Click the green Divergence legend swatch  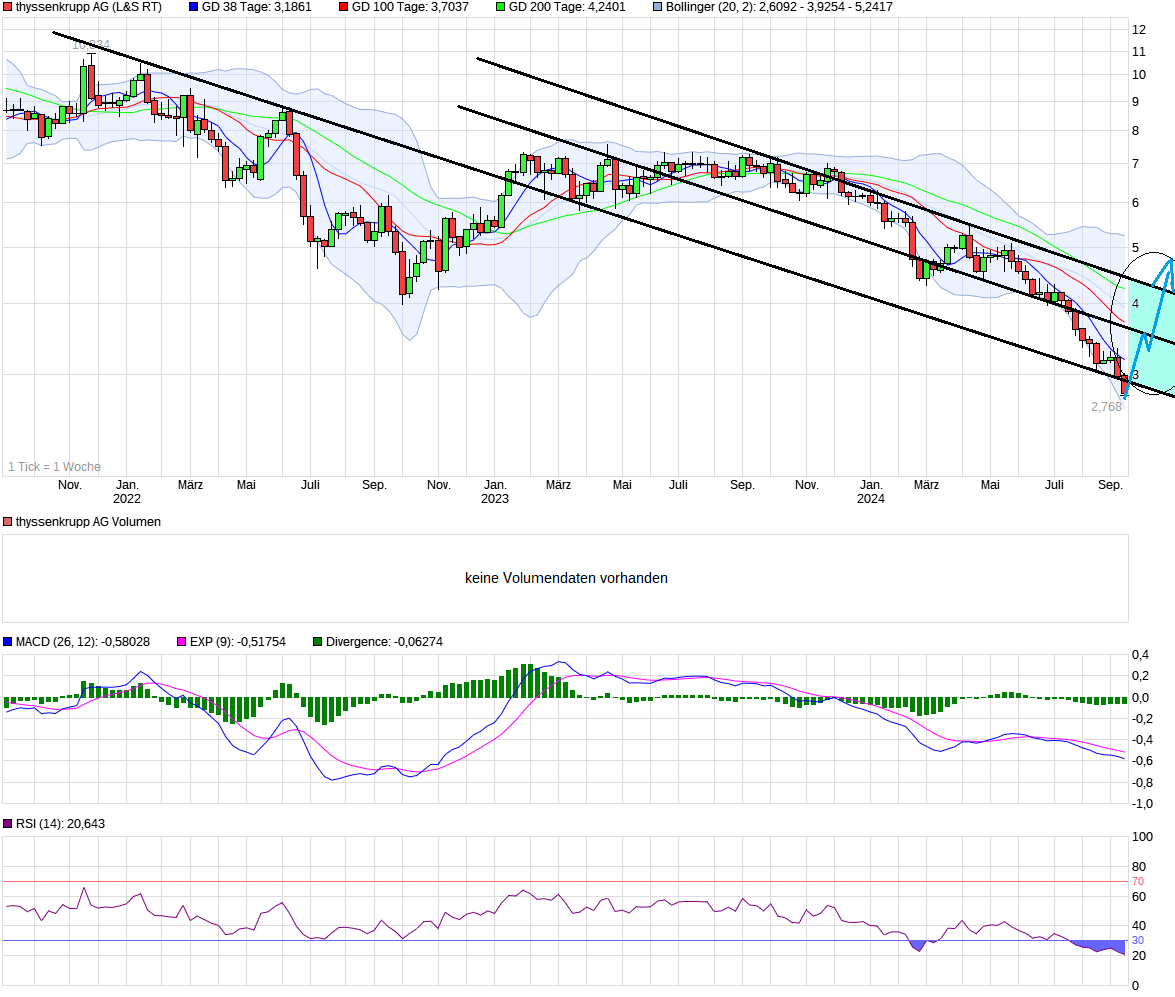point(318,642)
